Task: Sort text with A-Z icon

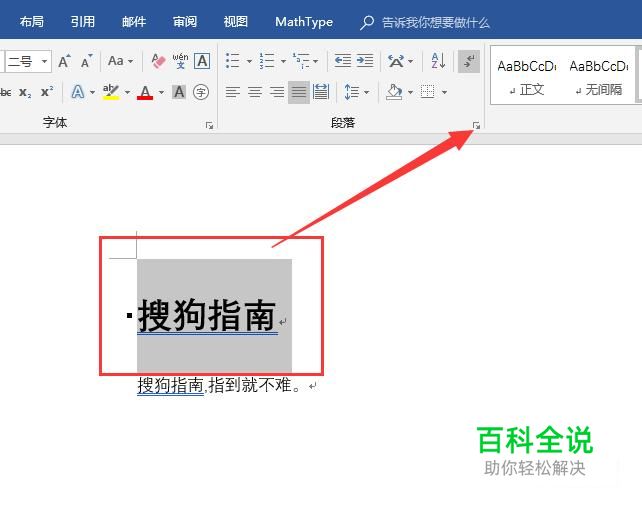Action: point(438,61)
